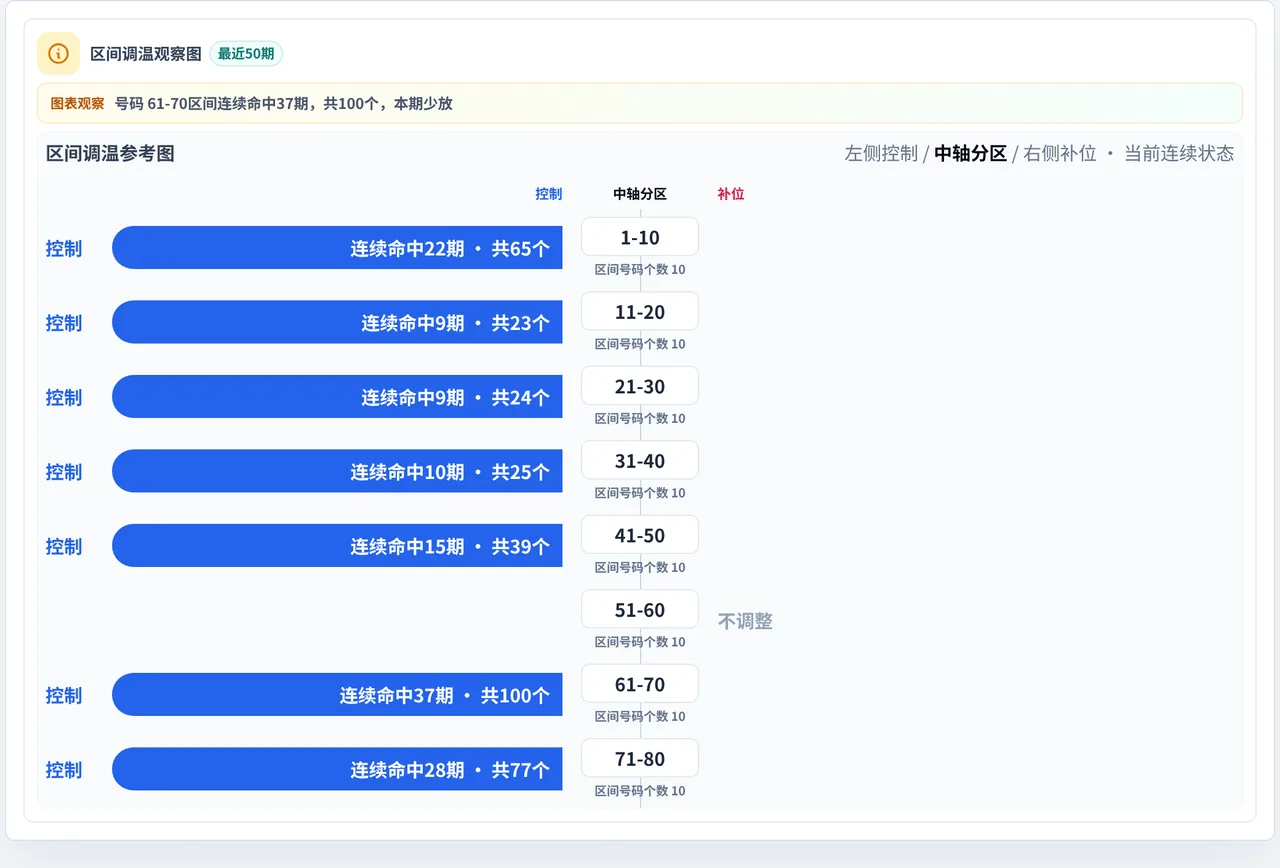Select the 31-40 range box
This screenshot has height=868, width=1280.
pos(640,460)
